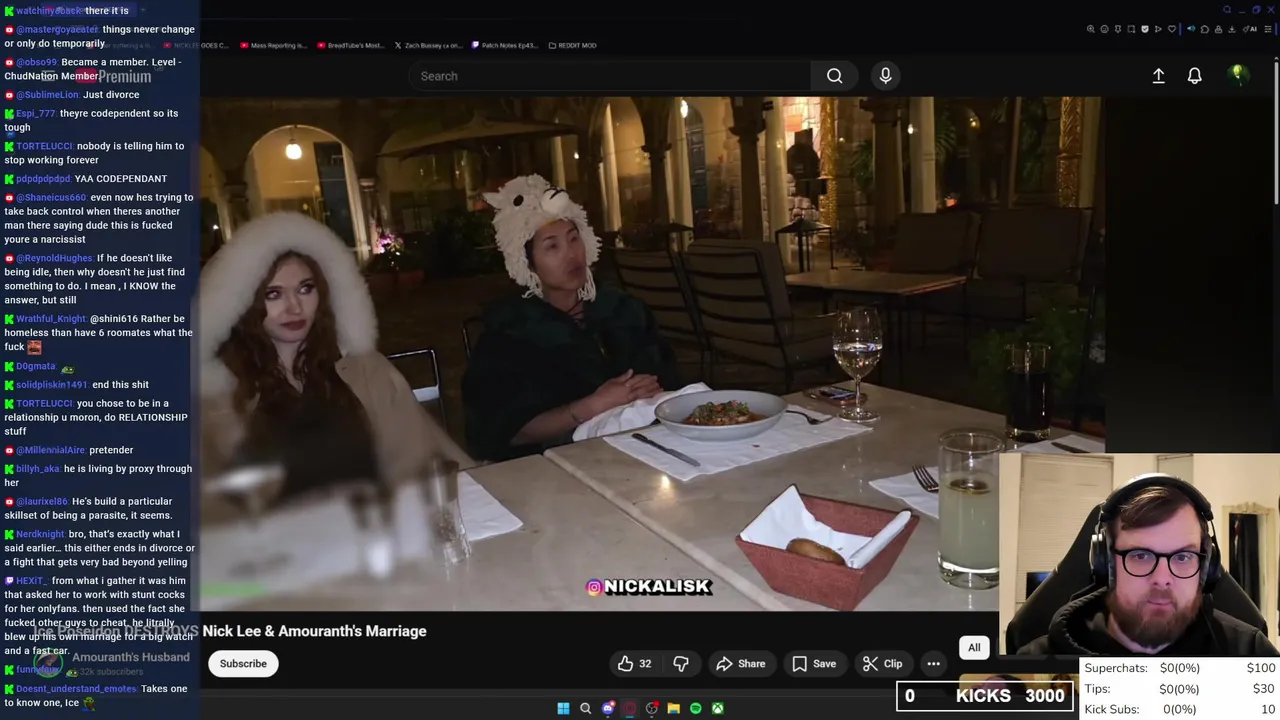Open more actions three-dot menu
Screen dimensions: 1280x720
click(x=933, y=663)
